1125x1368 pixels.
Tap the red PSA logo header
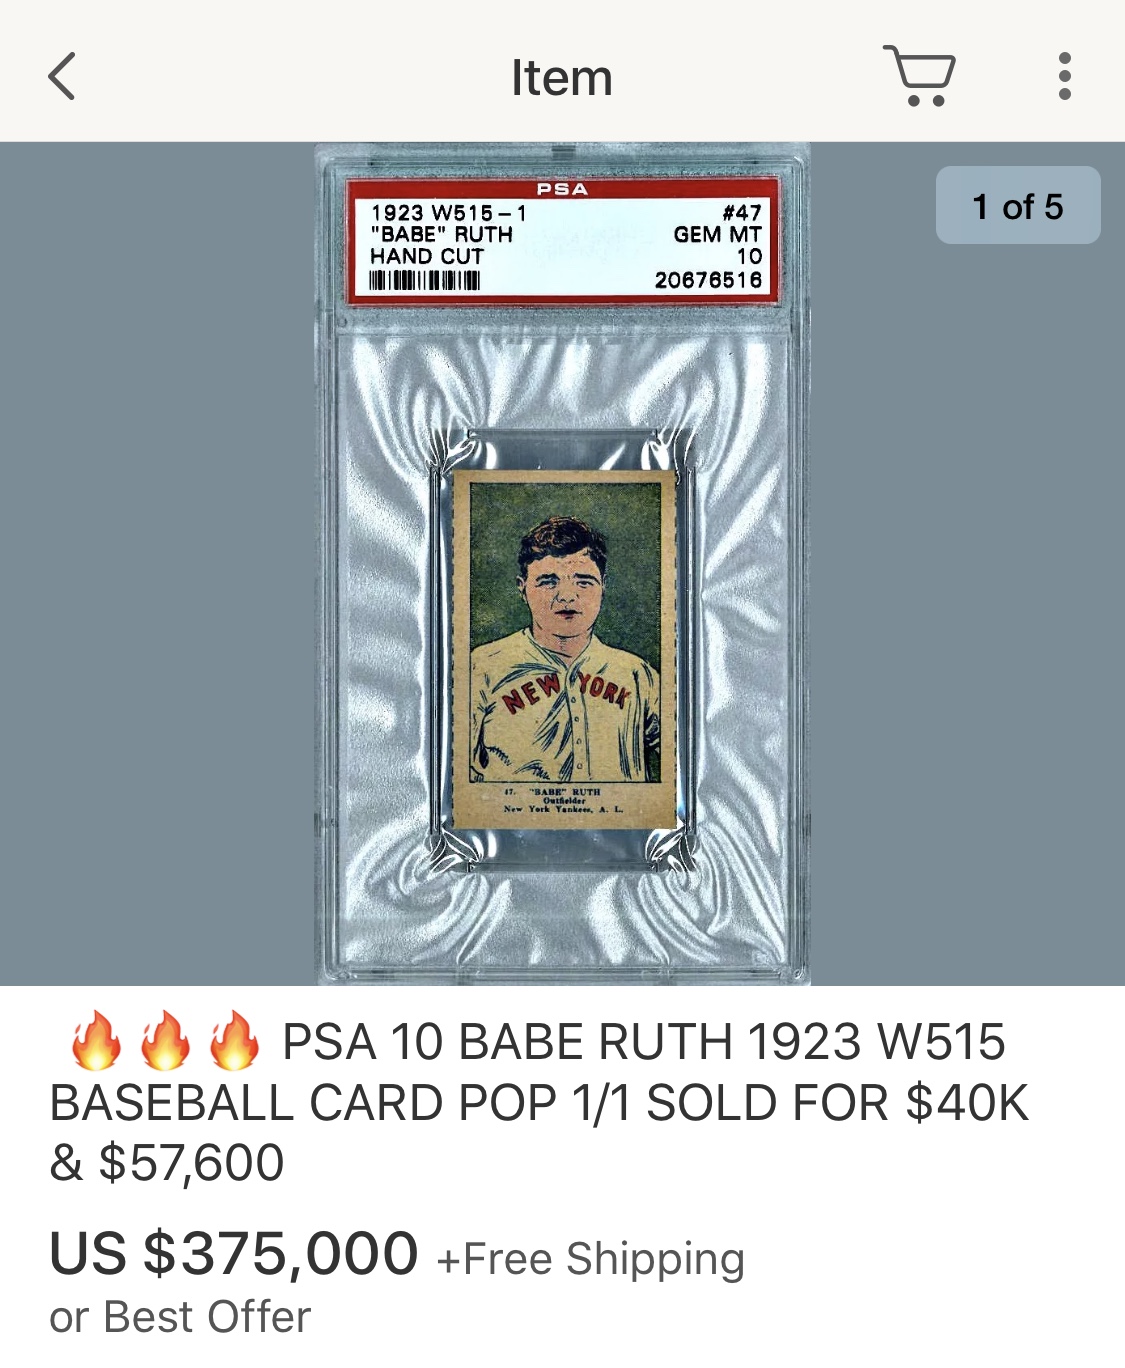coord(562,188)
